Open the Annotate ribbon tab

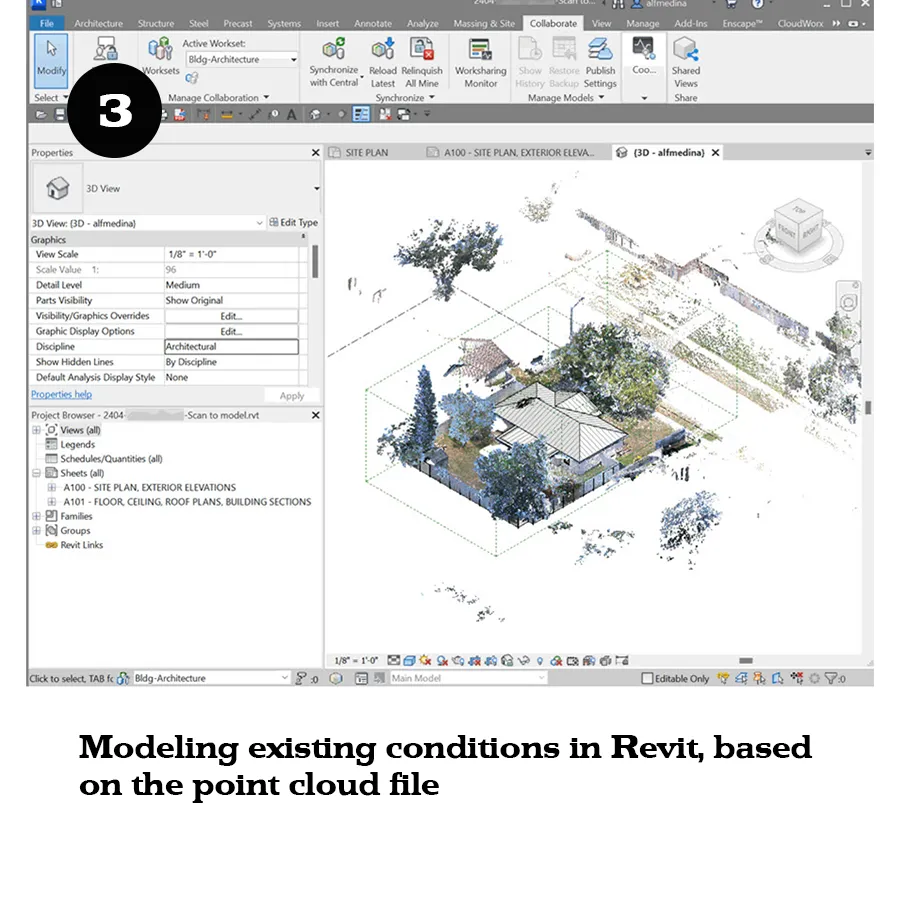[x=373, y=24]
